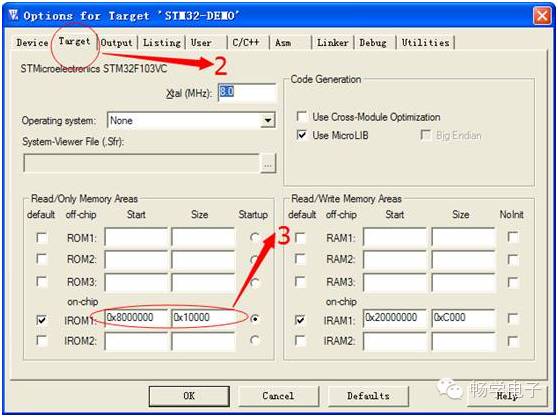Click the ROM1 Start field
This screenshot has height=417, width=558.
[136, 237]
